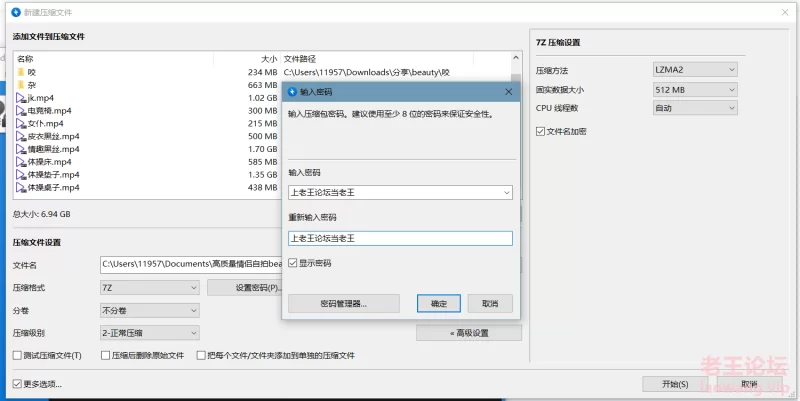
Task: Toggle the 显示密码 checkbox
Action: click(293, 263)
